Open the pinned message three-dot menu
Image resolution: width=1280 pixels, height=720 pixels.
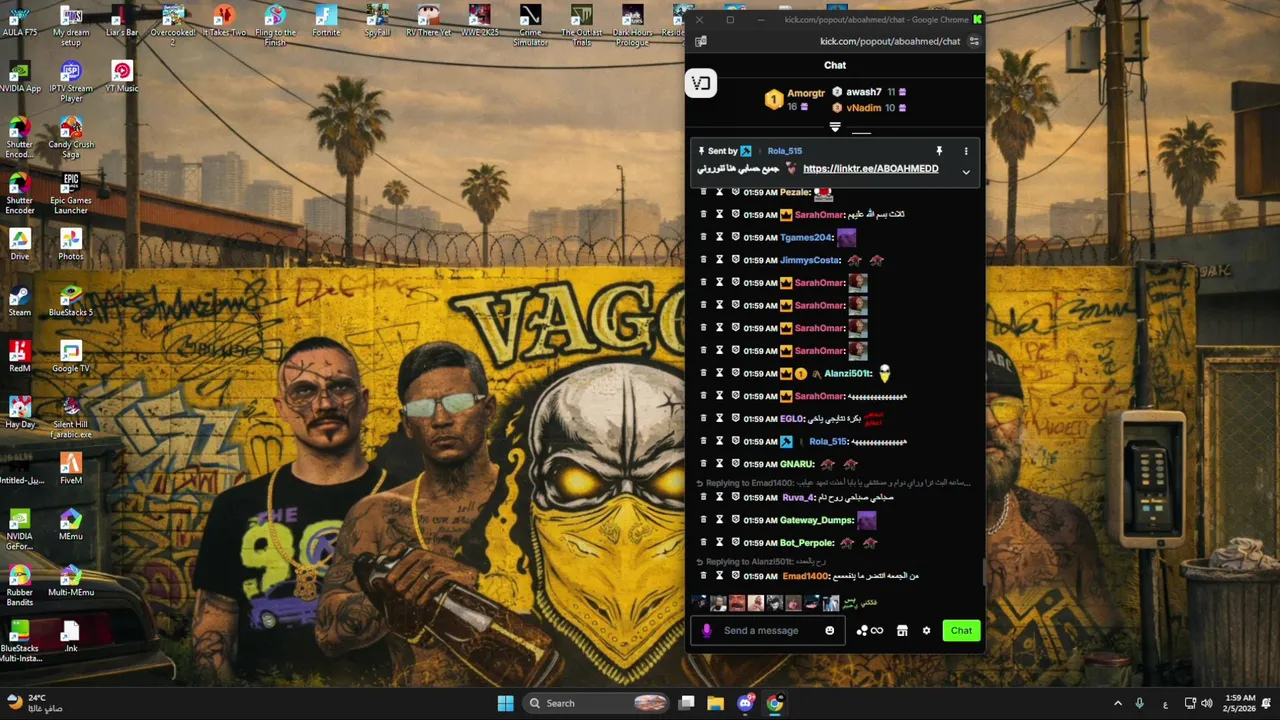point(966,151)
